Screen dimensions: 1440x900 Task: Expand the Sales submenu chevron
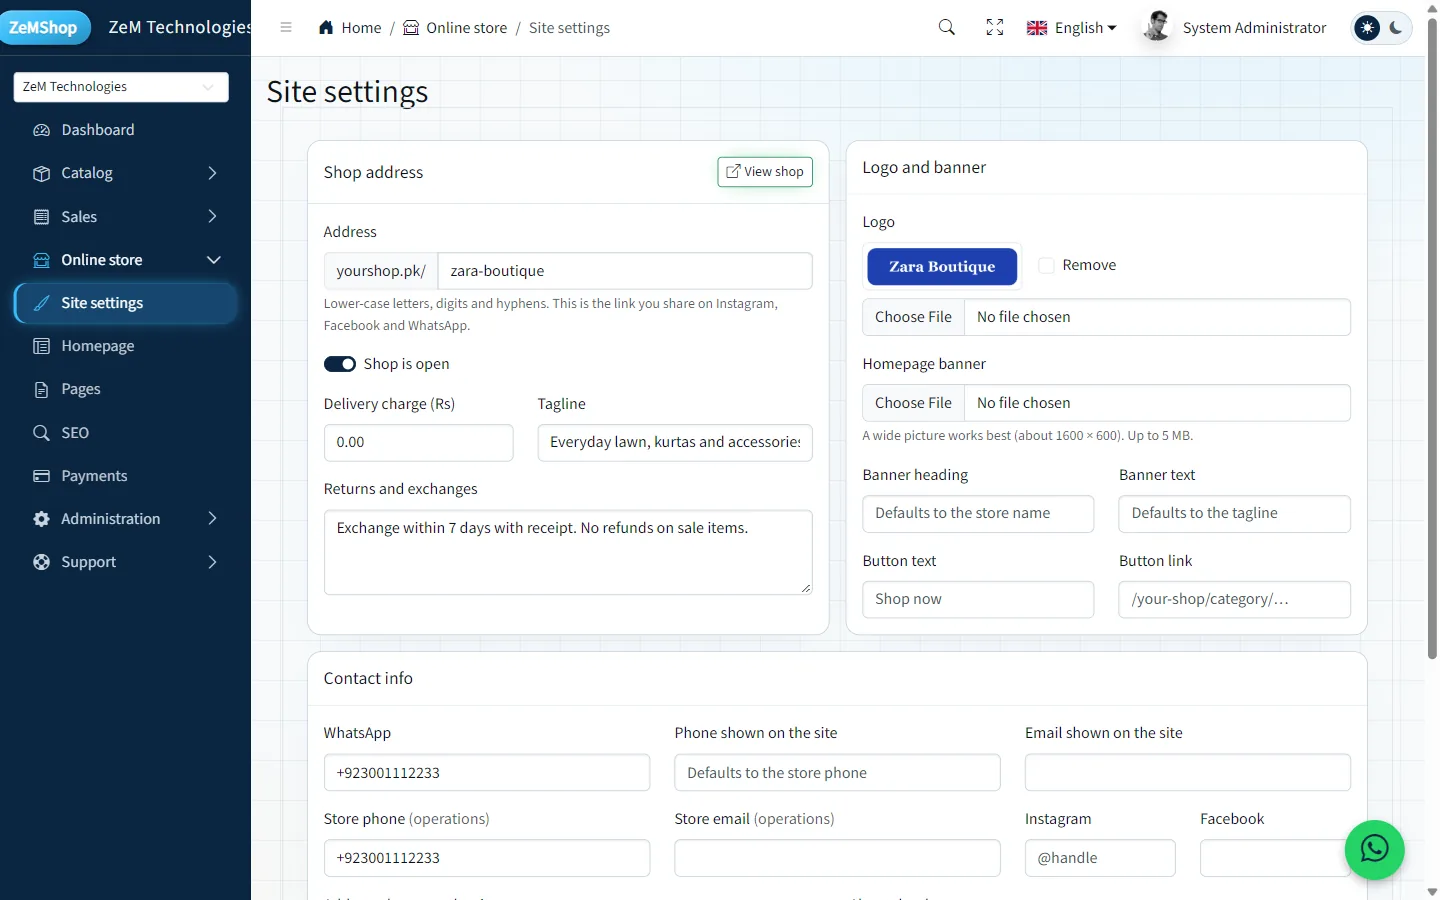pyautogui.click(x=212, y=216)
